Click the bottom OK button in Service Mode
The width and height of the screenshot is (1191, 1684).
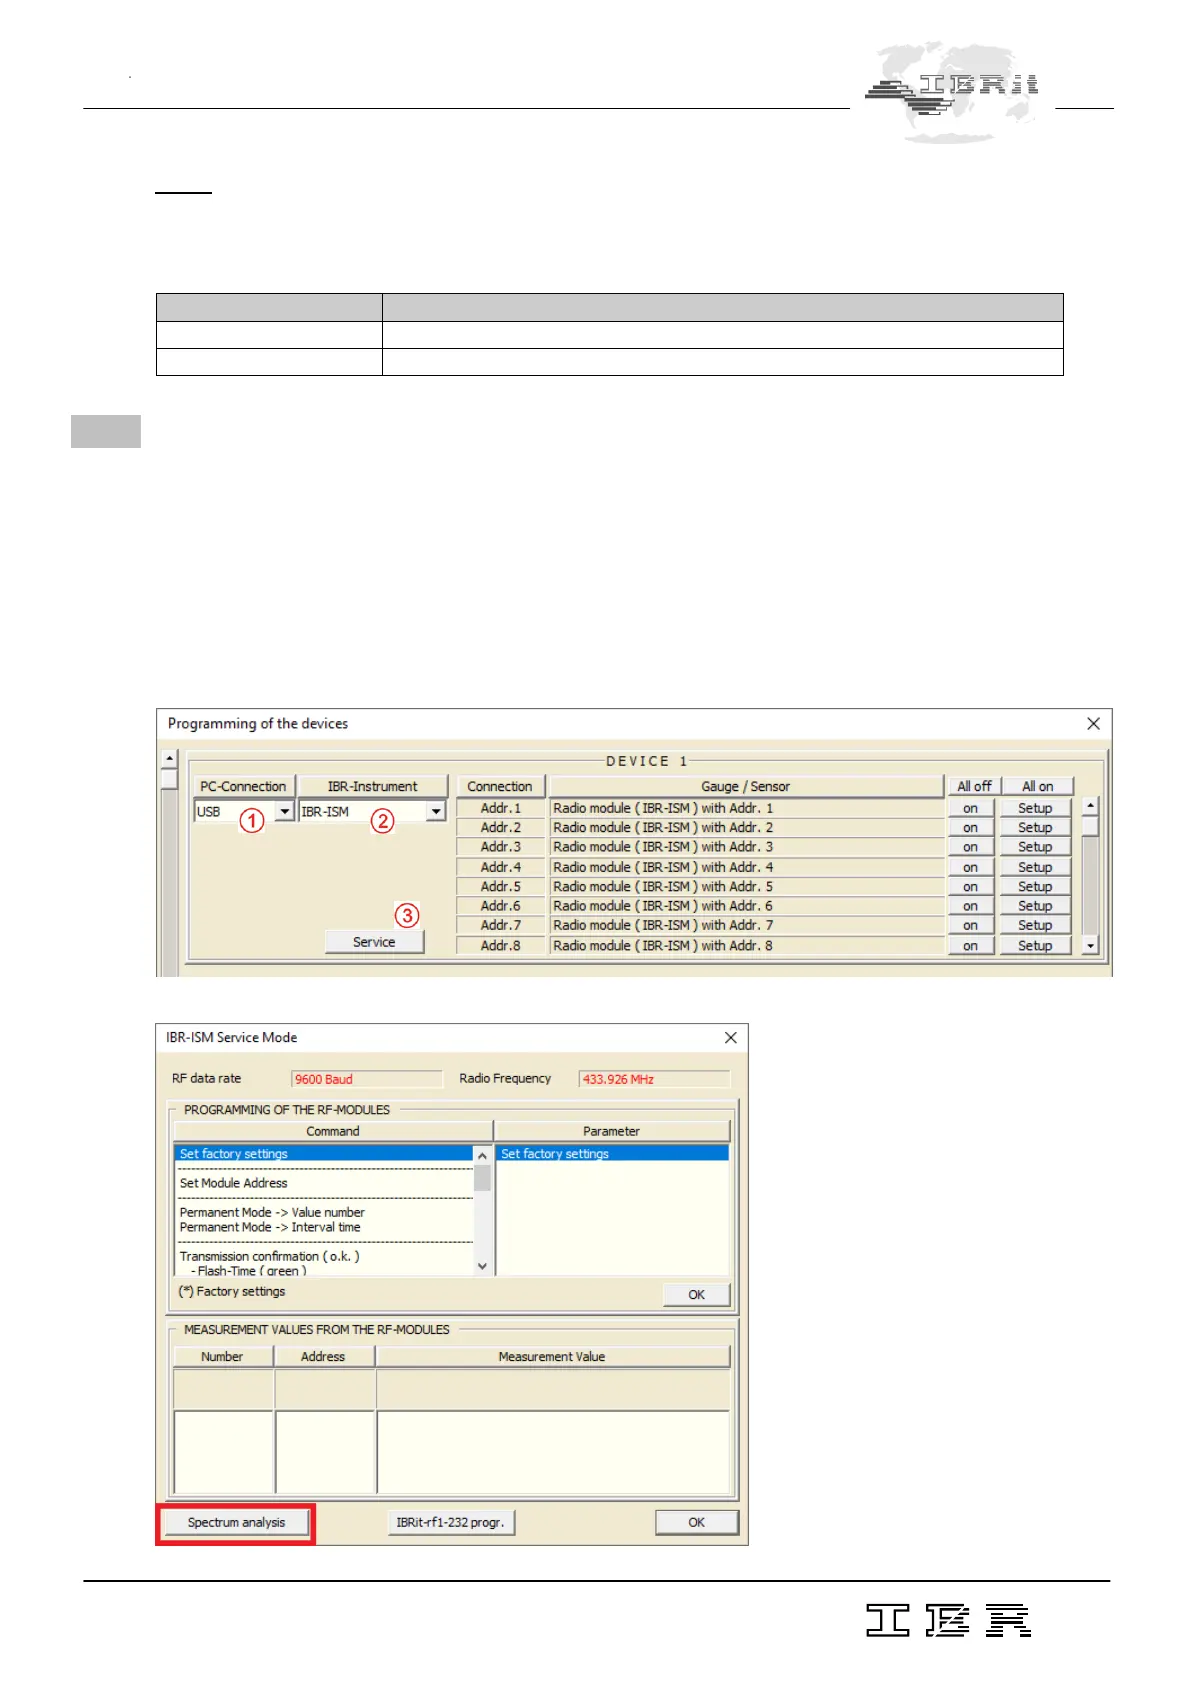pos(696,1522)
